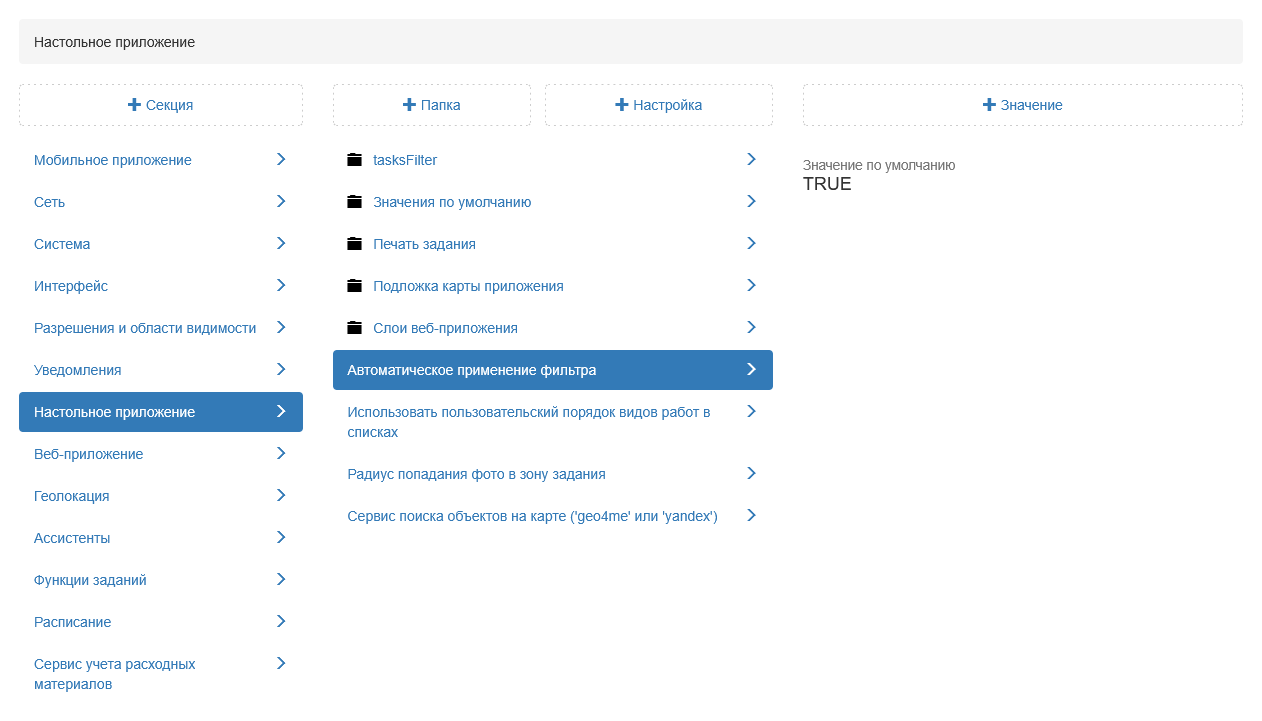
Task: Open the Расписание section
Action: (x=73, y=622)
